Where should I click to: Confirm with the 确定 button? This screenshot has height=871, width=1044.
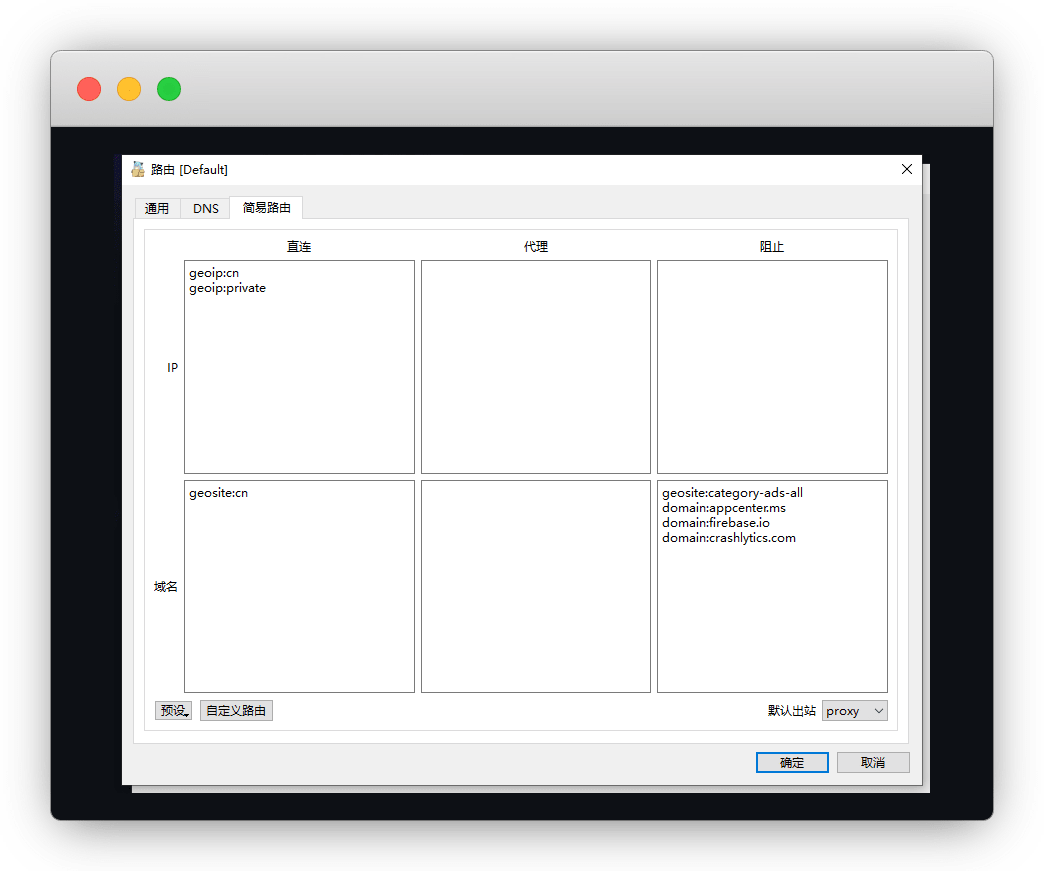point(792,763)
